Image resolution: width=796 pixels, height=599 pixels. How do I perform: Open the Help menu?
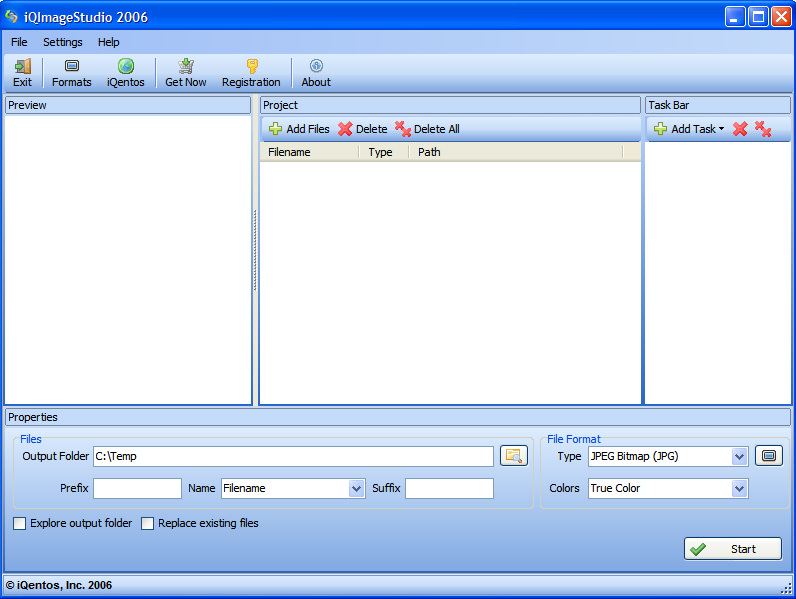[x=109, y=42]
